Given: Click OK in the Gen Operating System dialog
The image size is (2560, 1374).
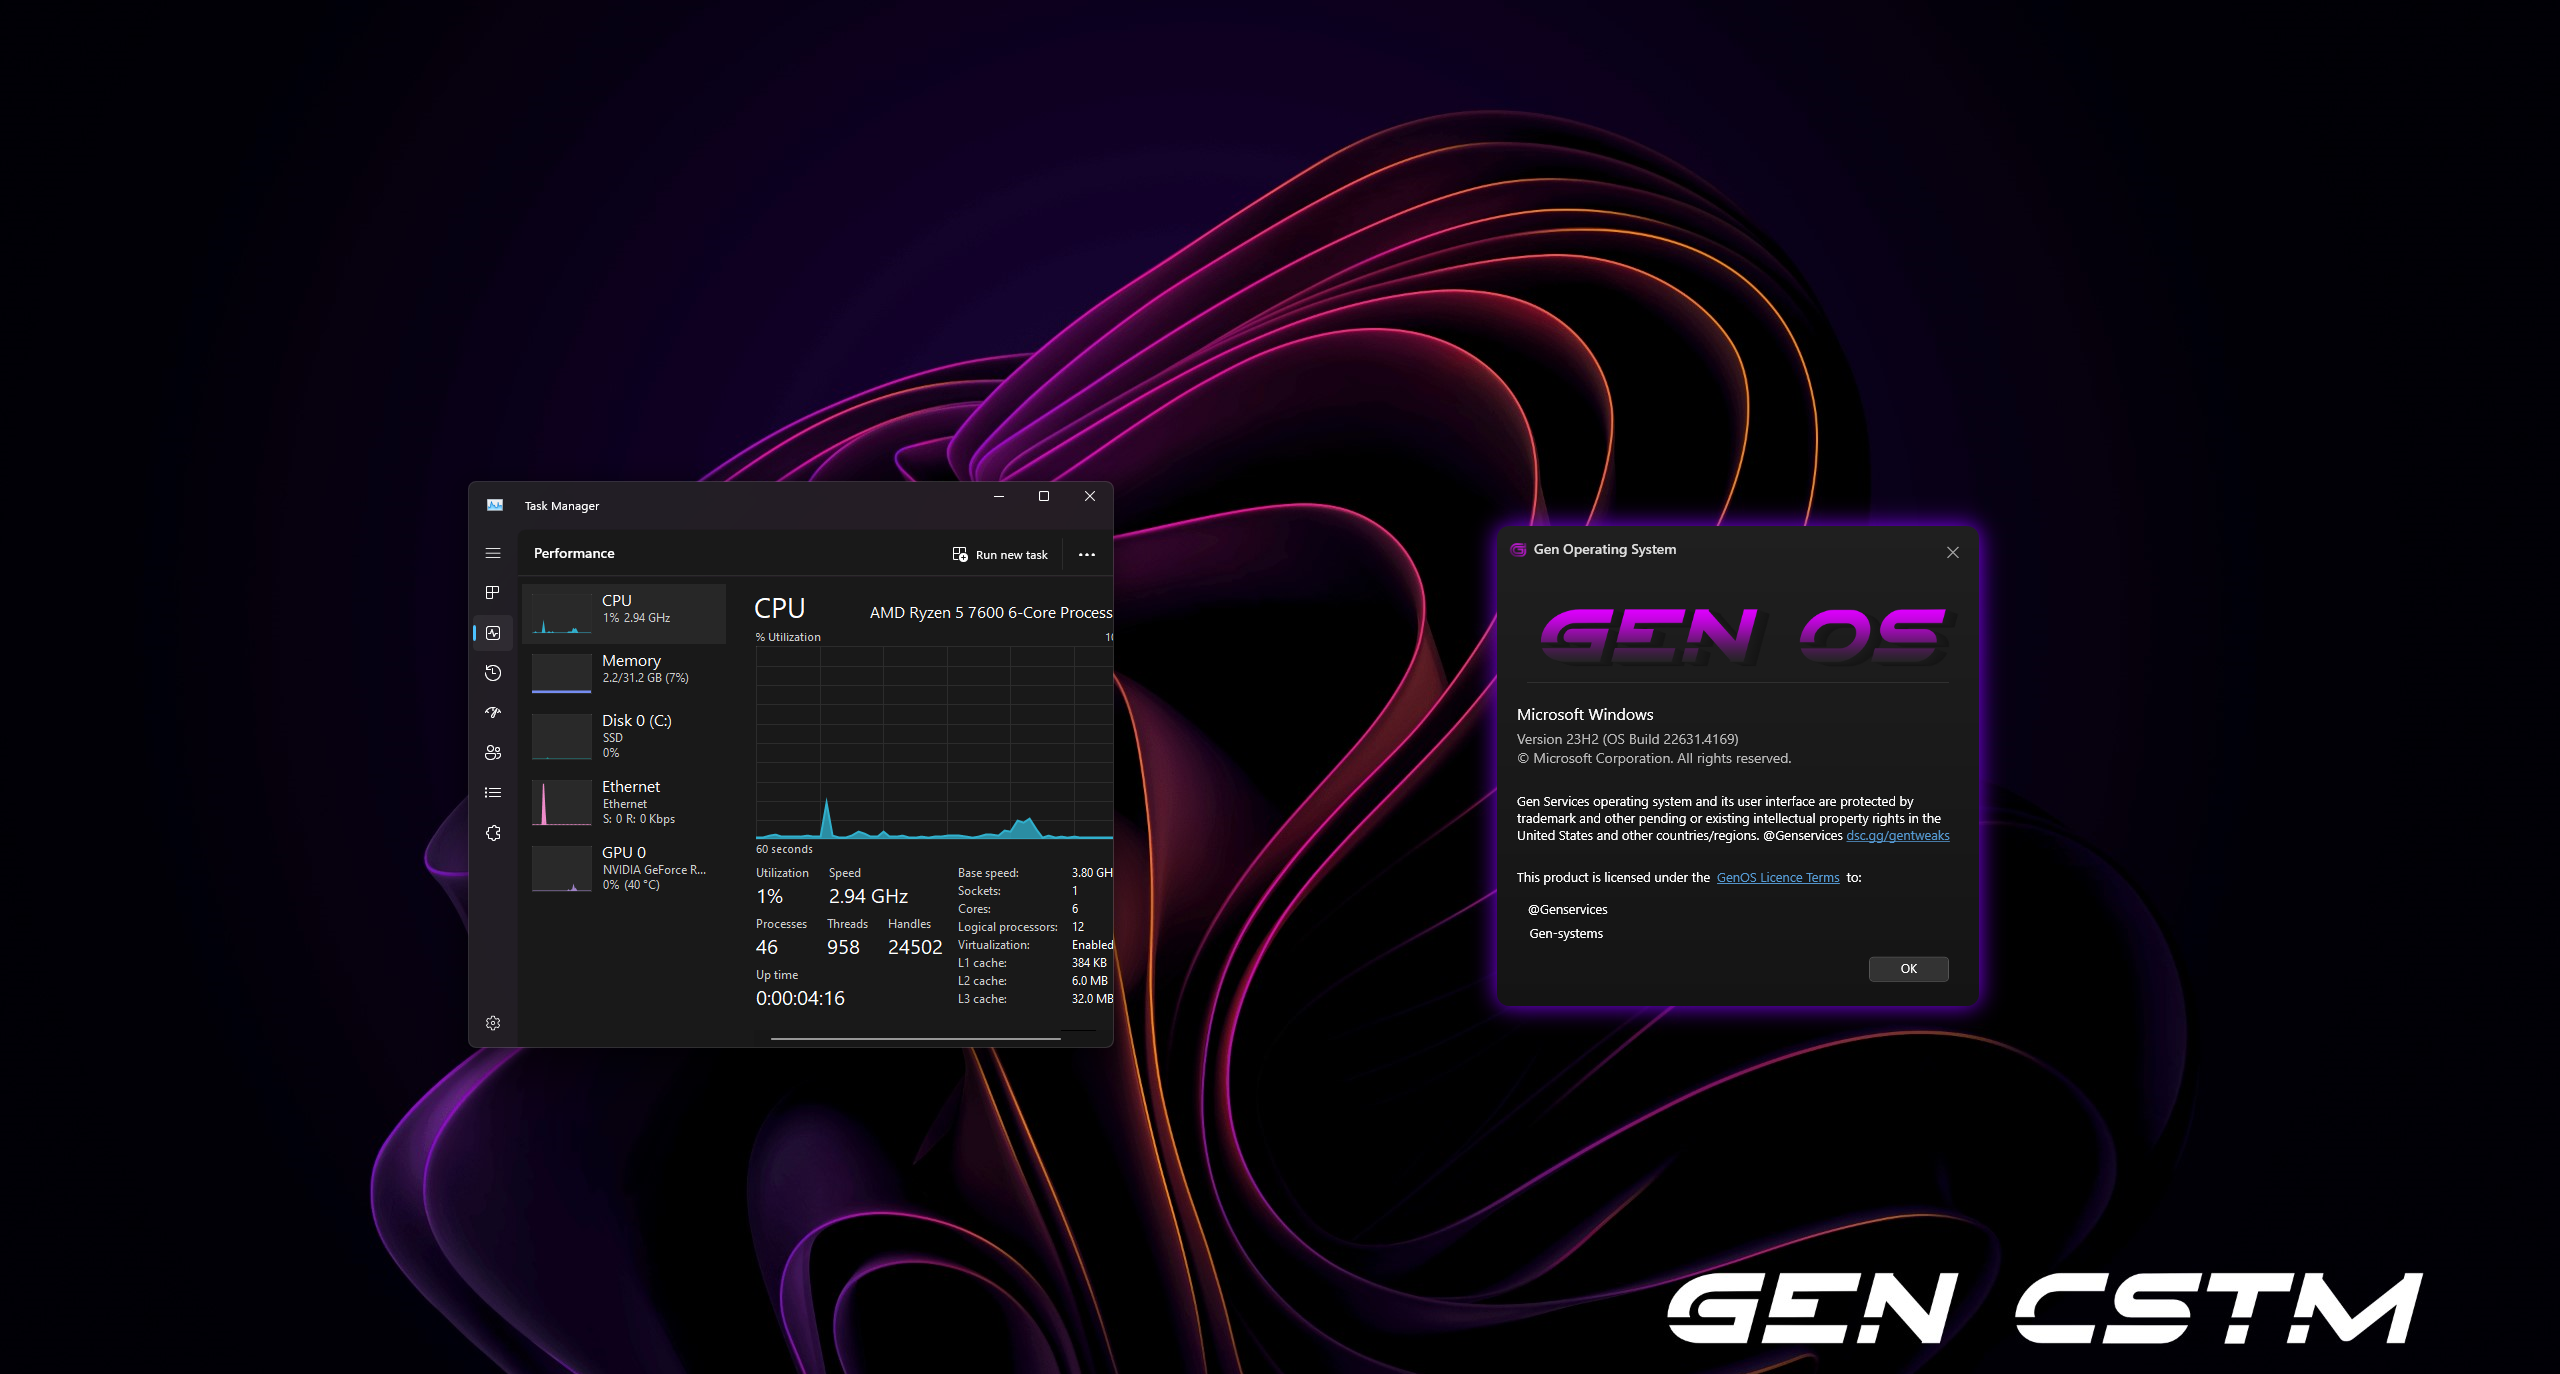Looking at the screenshot, I should coord(1907,969).
